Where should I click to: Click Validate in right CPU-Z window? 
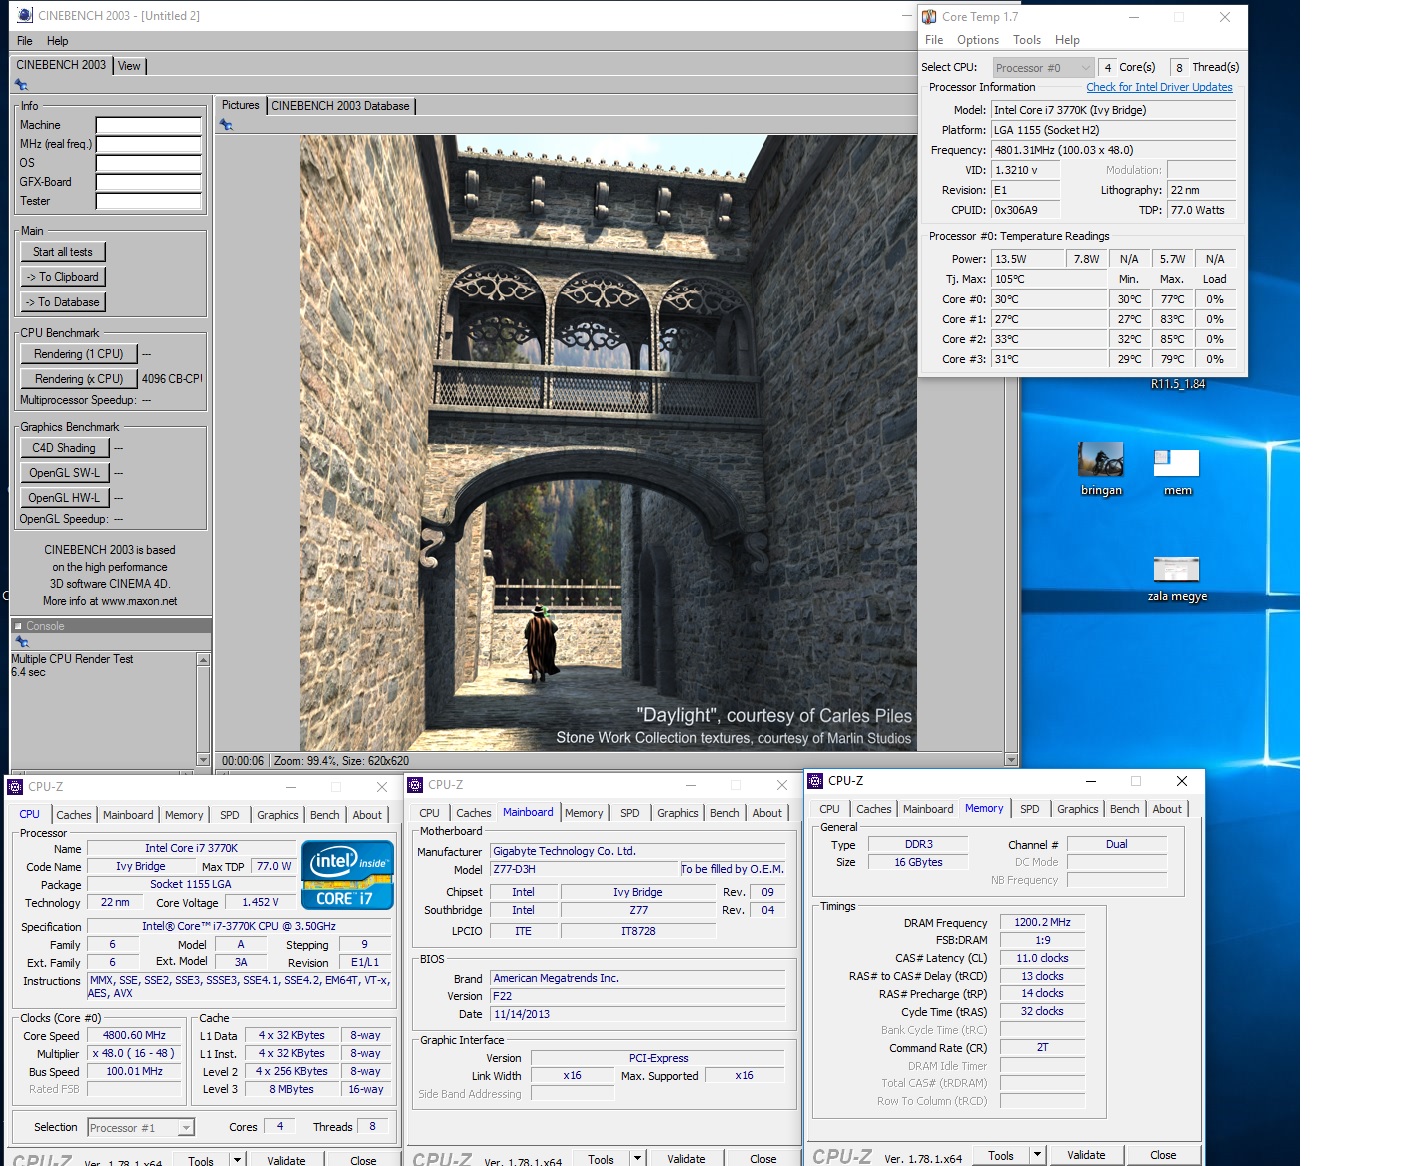1086,1155
